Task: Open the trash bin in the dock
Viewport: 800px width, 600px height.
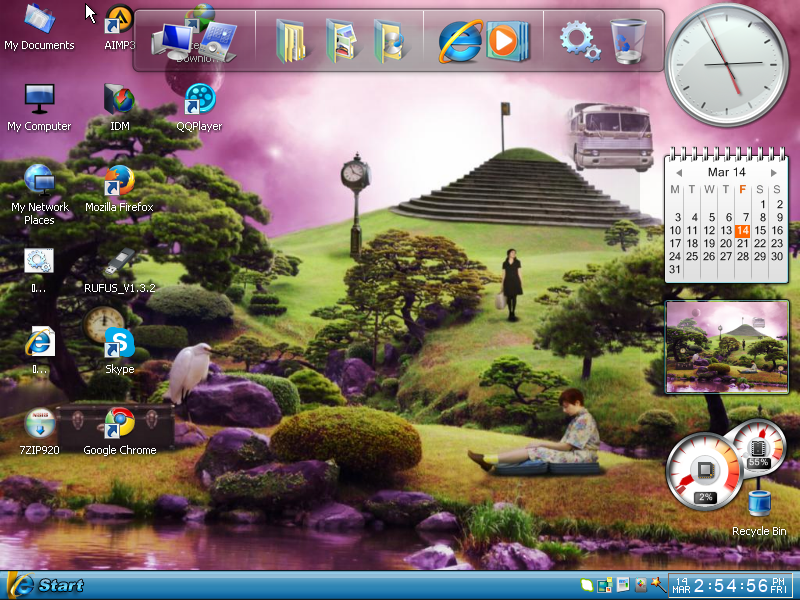Action: [628, 41]
